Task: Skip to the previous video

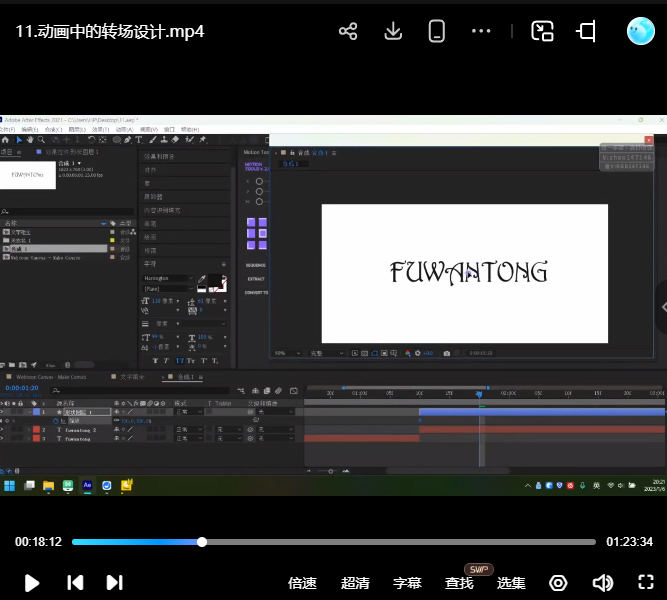Action: (x=75, y=582)
